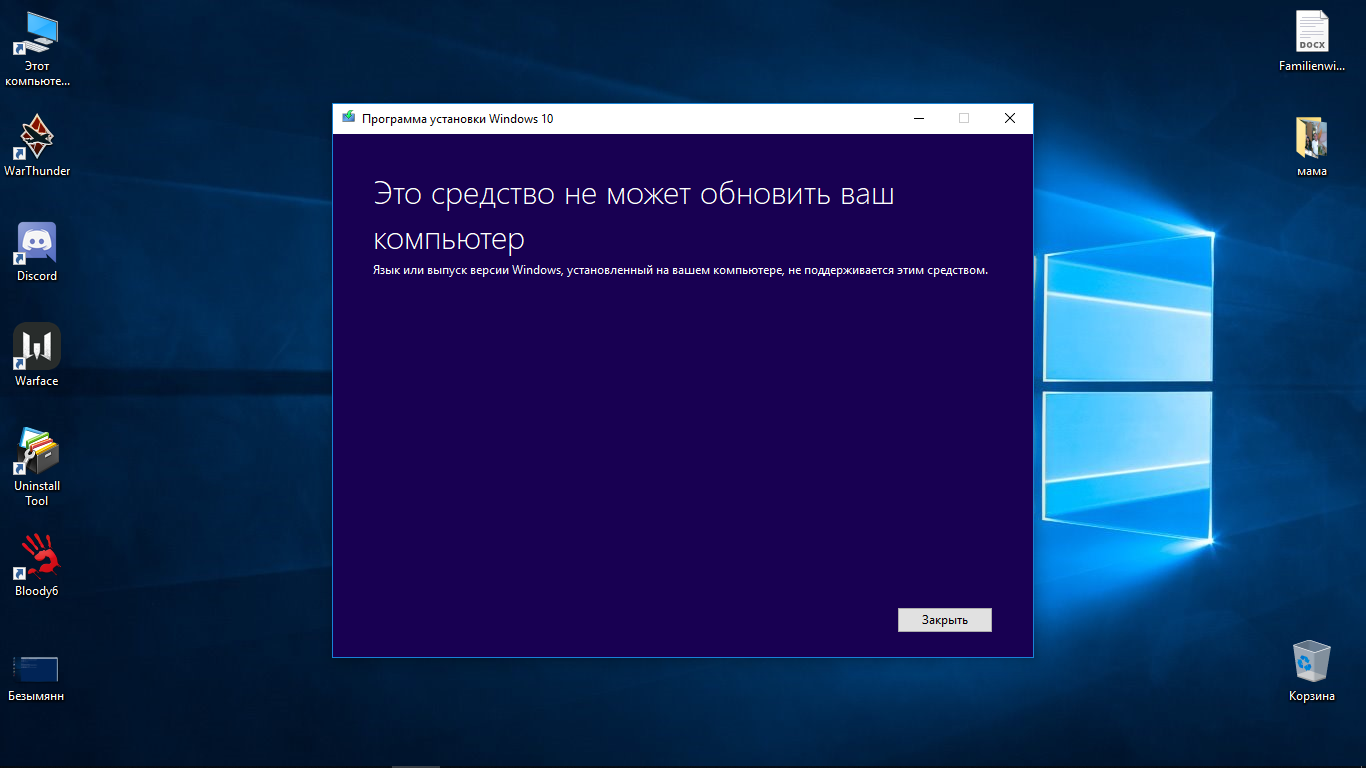Select the мама folder on desktop

(x=1311, y=147)
